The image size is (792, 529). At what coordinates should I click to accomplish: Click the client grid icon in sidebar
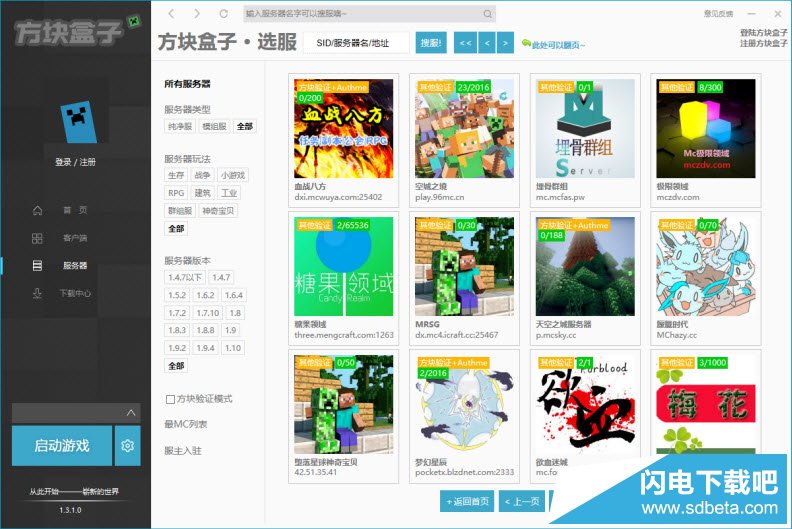coord(37,238)
